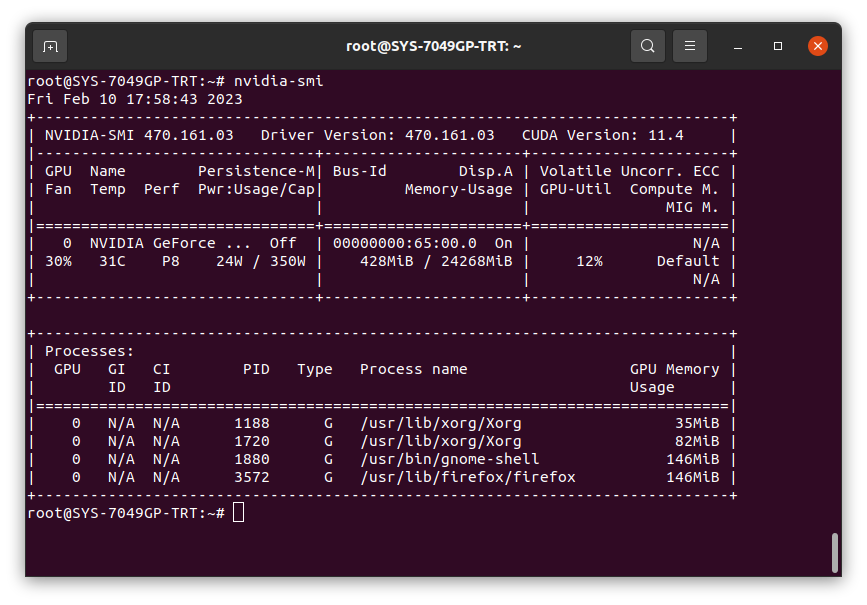Click the GPU-Util header text
The width and height of the screenshot is (867, 605).
(x=576, y=189)
